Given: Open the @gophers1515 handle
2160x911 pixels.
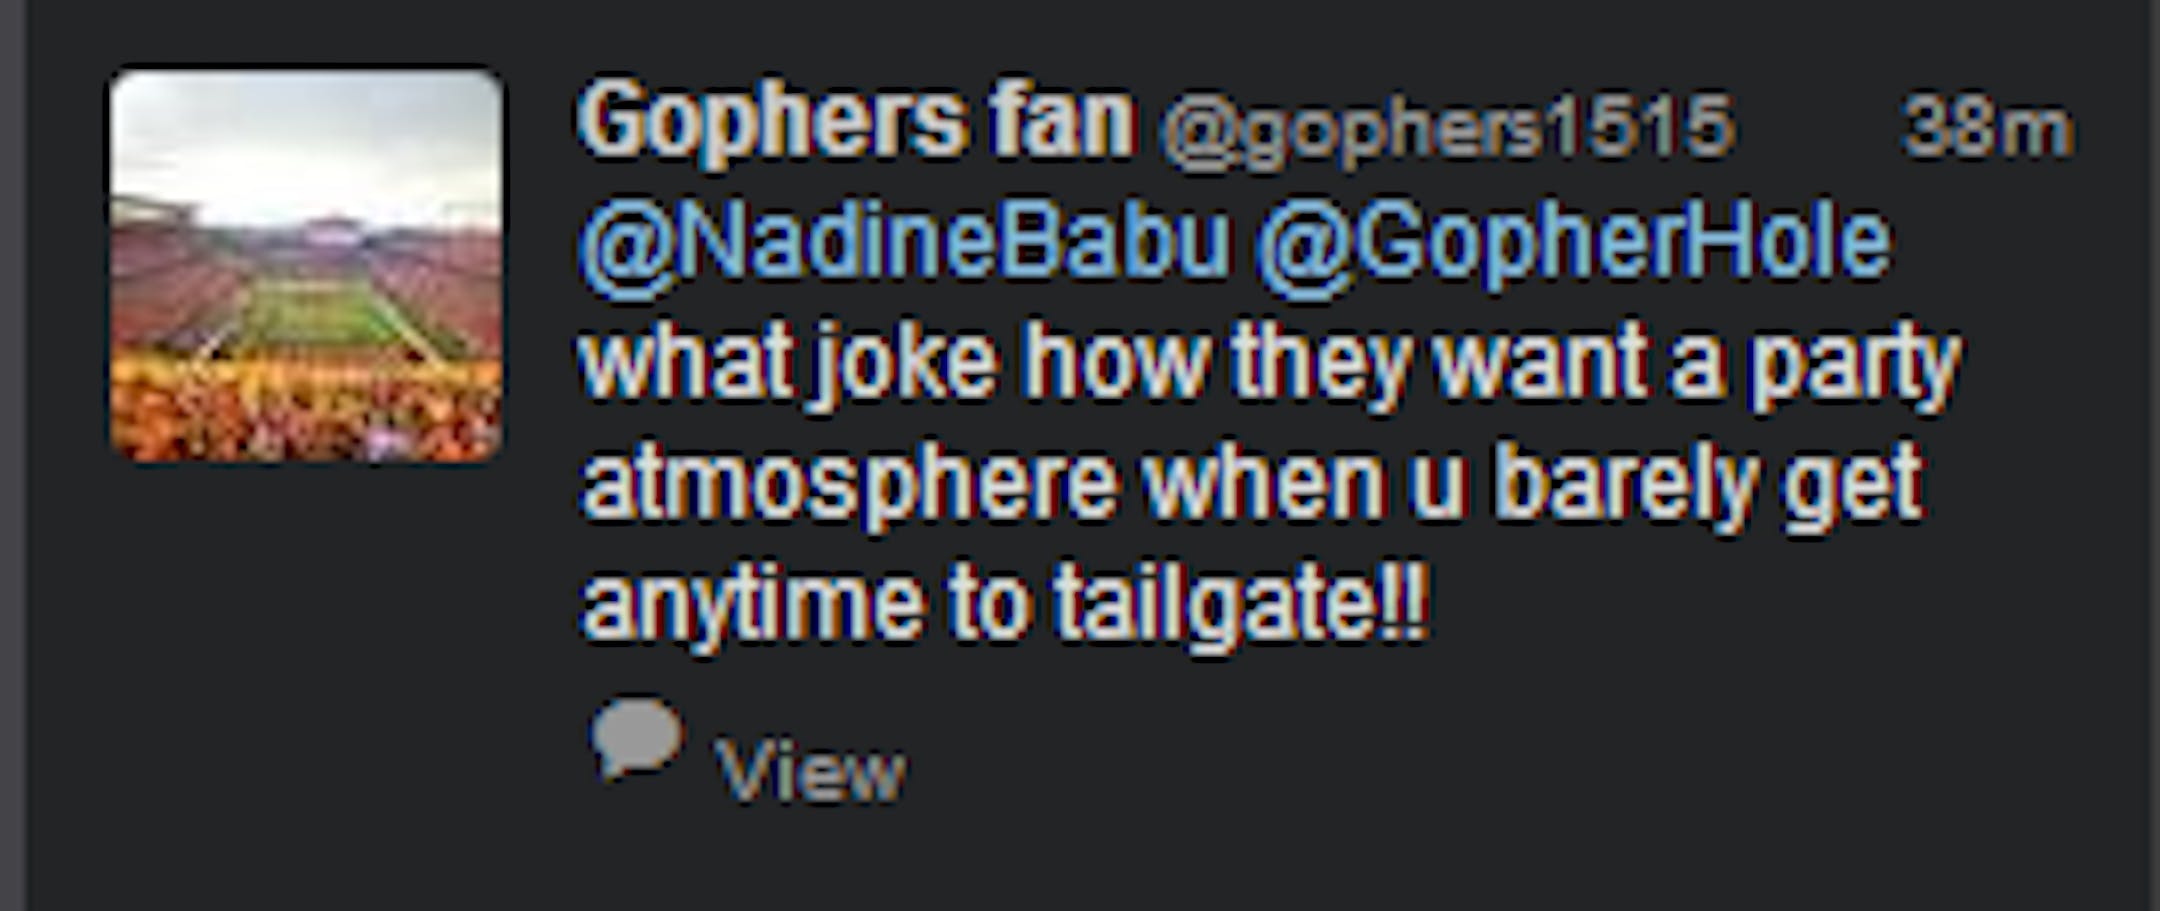Looking at the screenshot, I should click(1446, 128).
